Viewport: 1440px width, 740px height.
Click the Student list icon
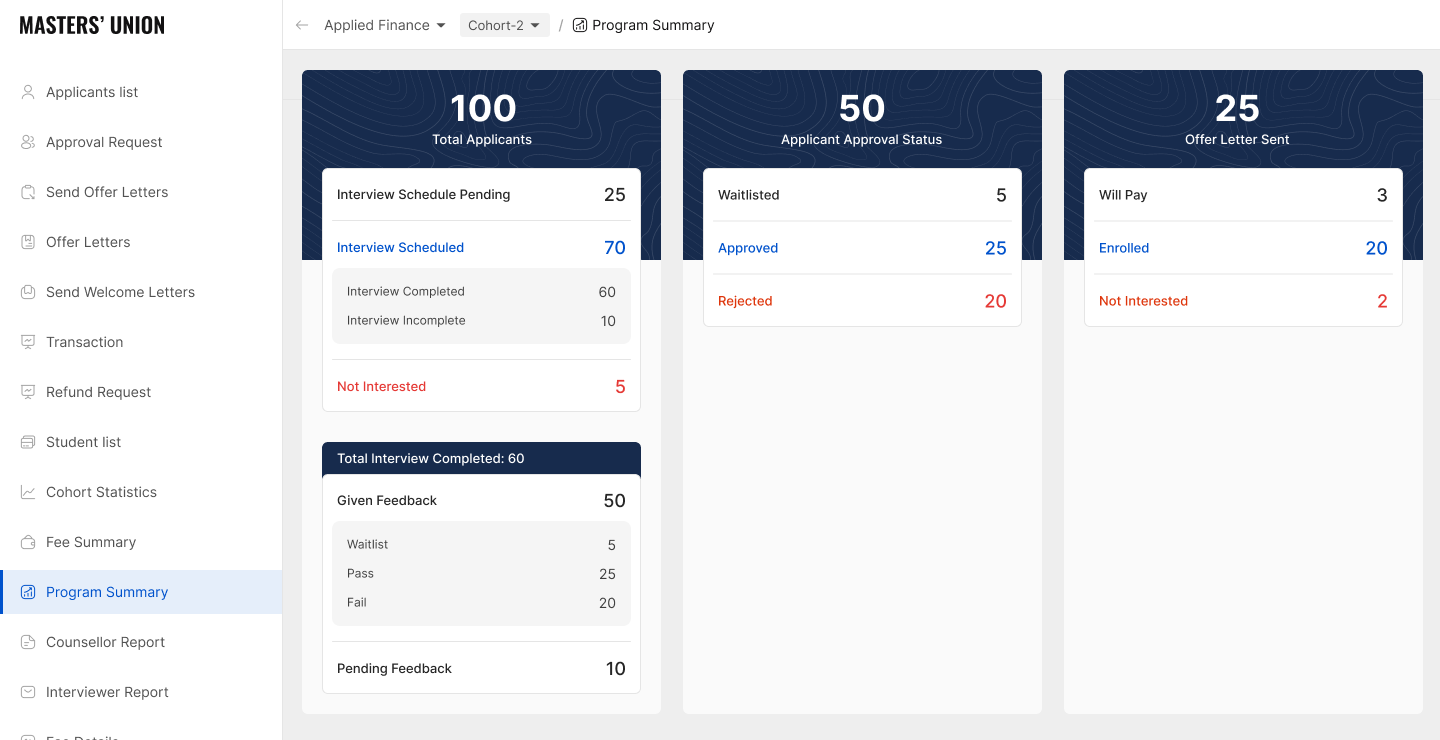pyautogui.click(x=28, y=442)
